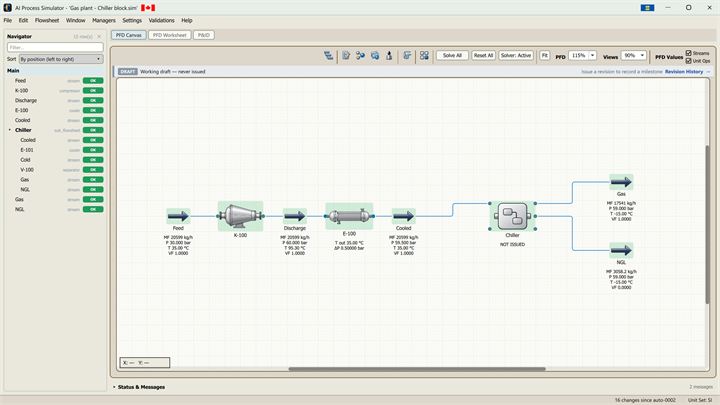The width and height of the screenshot is (720, 405).
Task: Focus the Navigator Filter input field
Action: pyautogui.click(x=55, y=47)
